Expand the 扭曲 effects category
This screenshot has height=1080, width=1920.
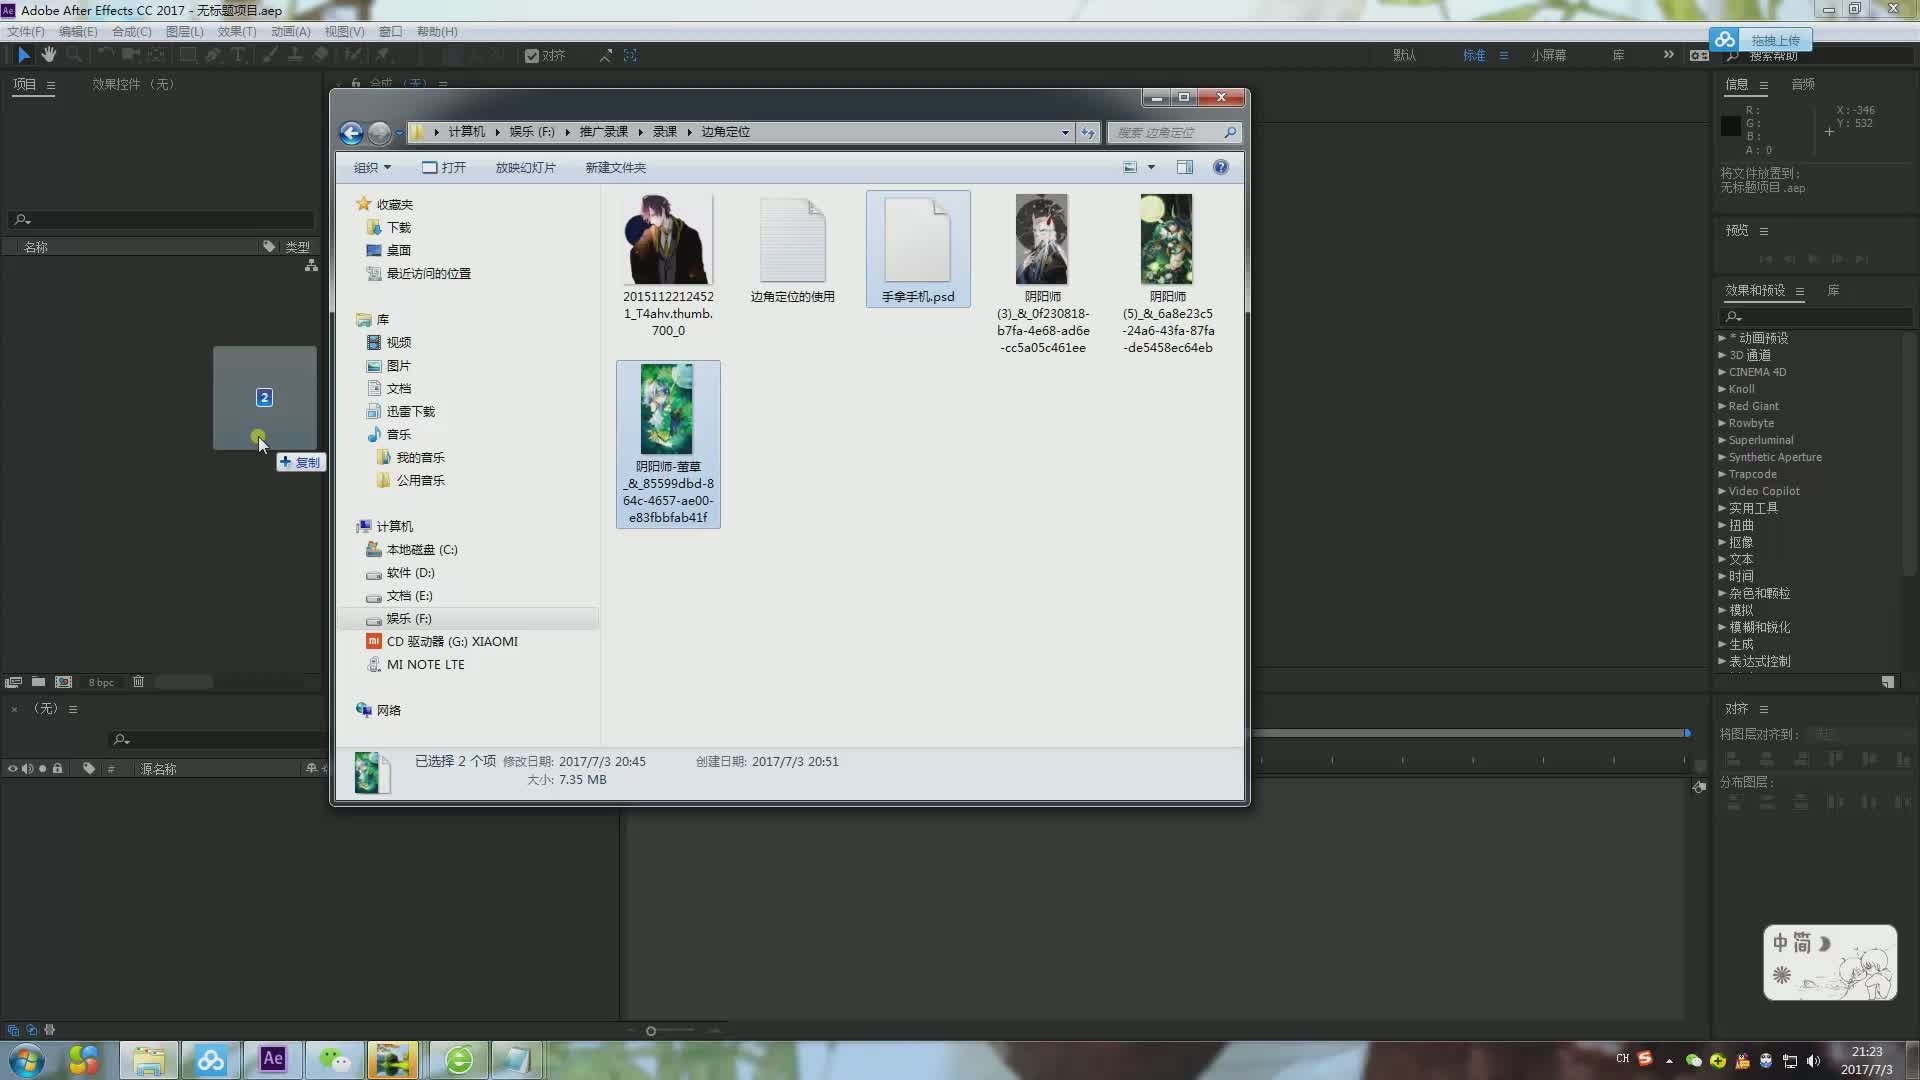[1722, 525]
